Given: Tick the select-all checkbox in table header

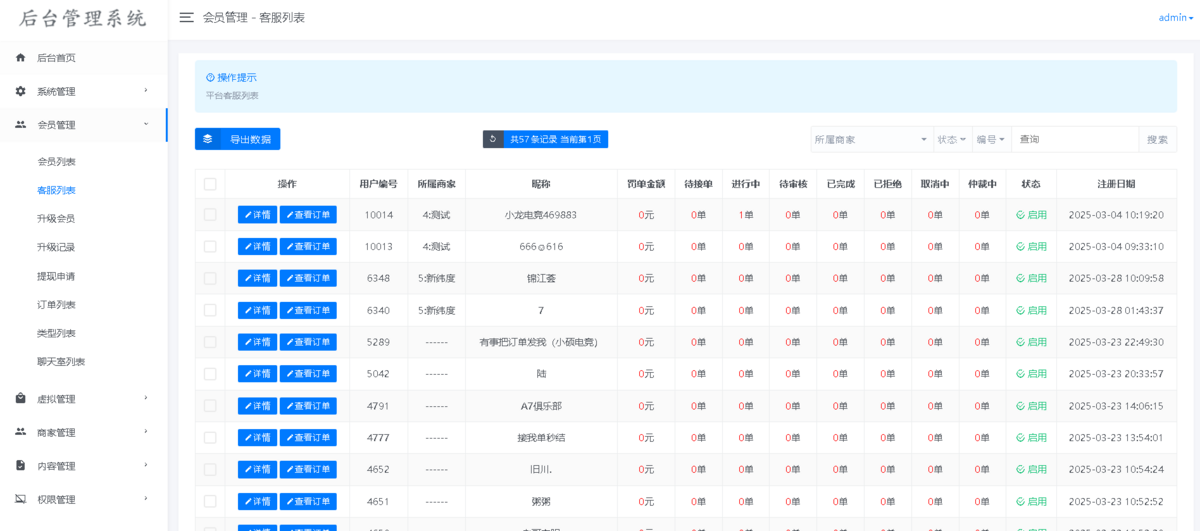Looking at the screenshot, I should (x=210, y=184).
